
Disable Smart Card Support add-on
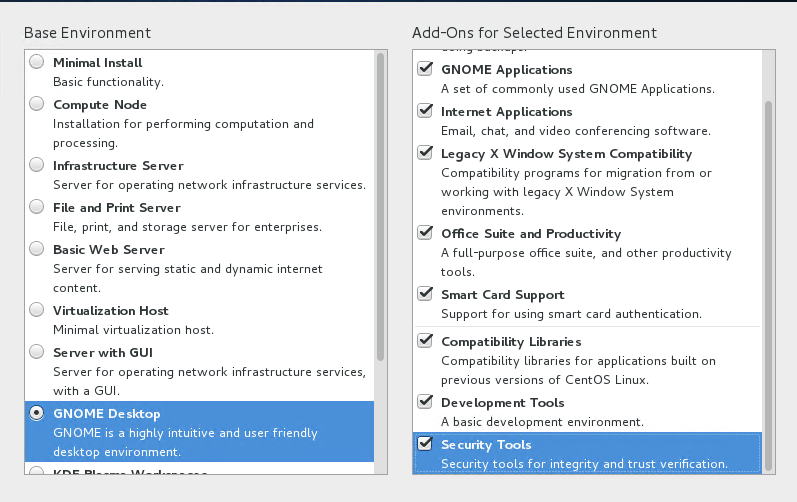425,293
